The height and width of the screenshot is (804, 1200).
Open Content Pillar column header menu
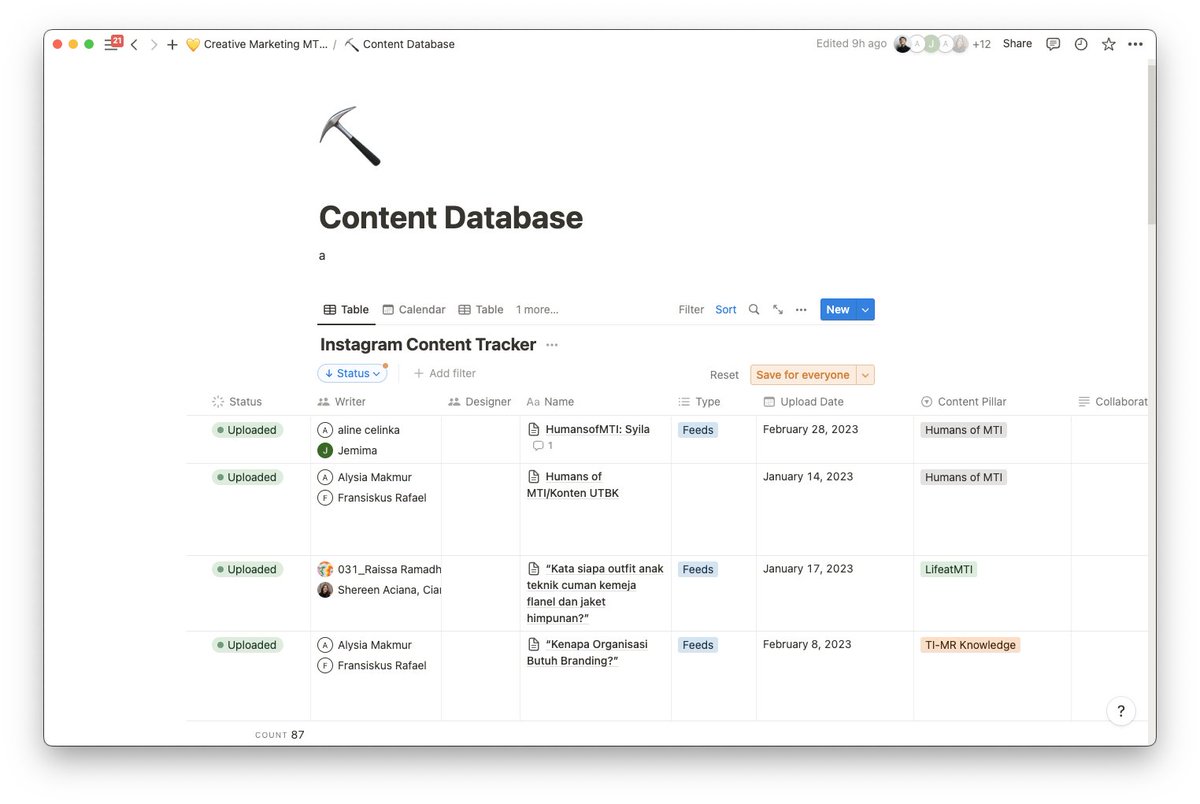963,402
